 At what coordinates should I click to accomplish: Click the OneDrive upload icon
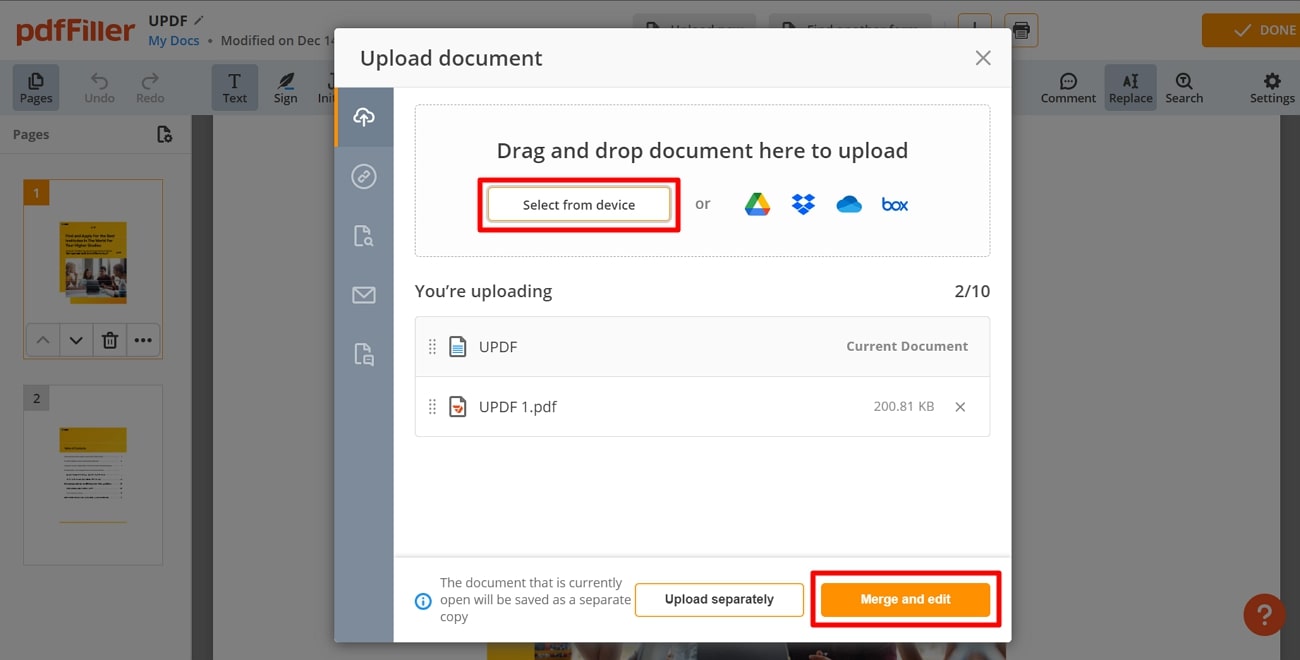point(849,203)
